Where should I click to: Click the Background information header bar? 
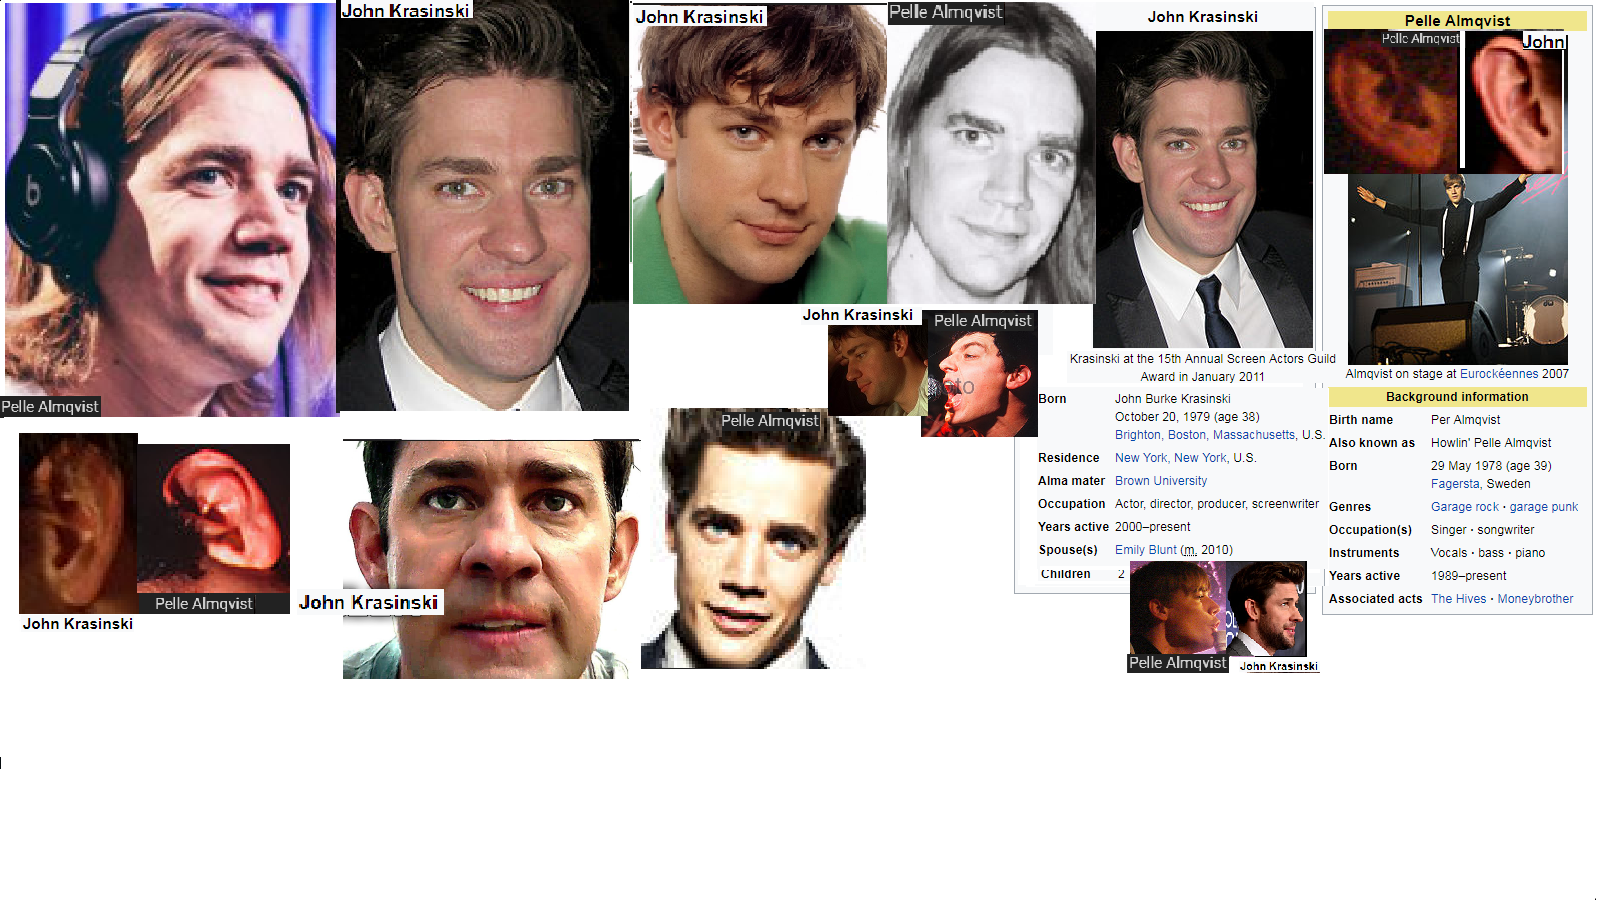(1457, 397)
